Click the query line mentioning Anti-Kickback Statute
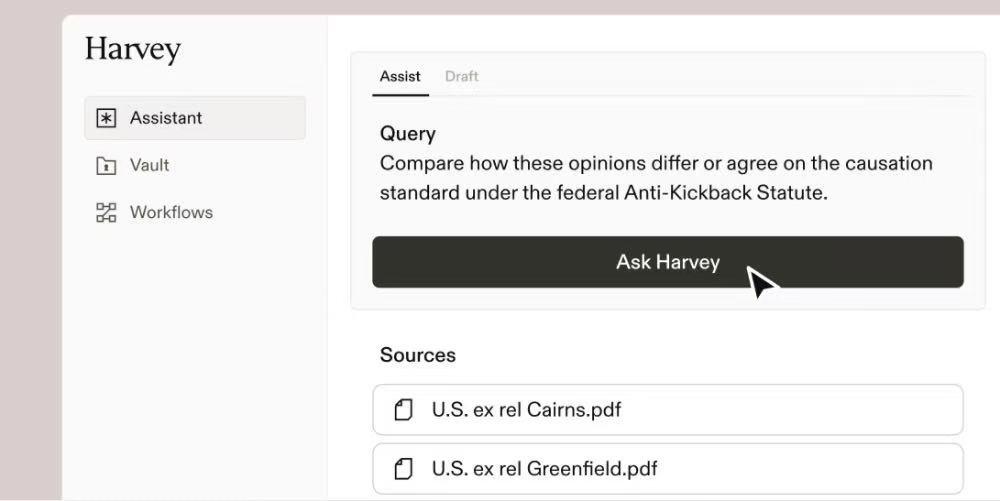The width and height of the screenshot is (1000, 501). [x=603, y=193]
